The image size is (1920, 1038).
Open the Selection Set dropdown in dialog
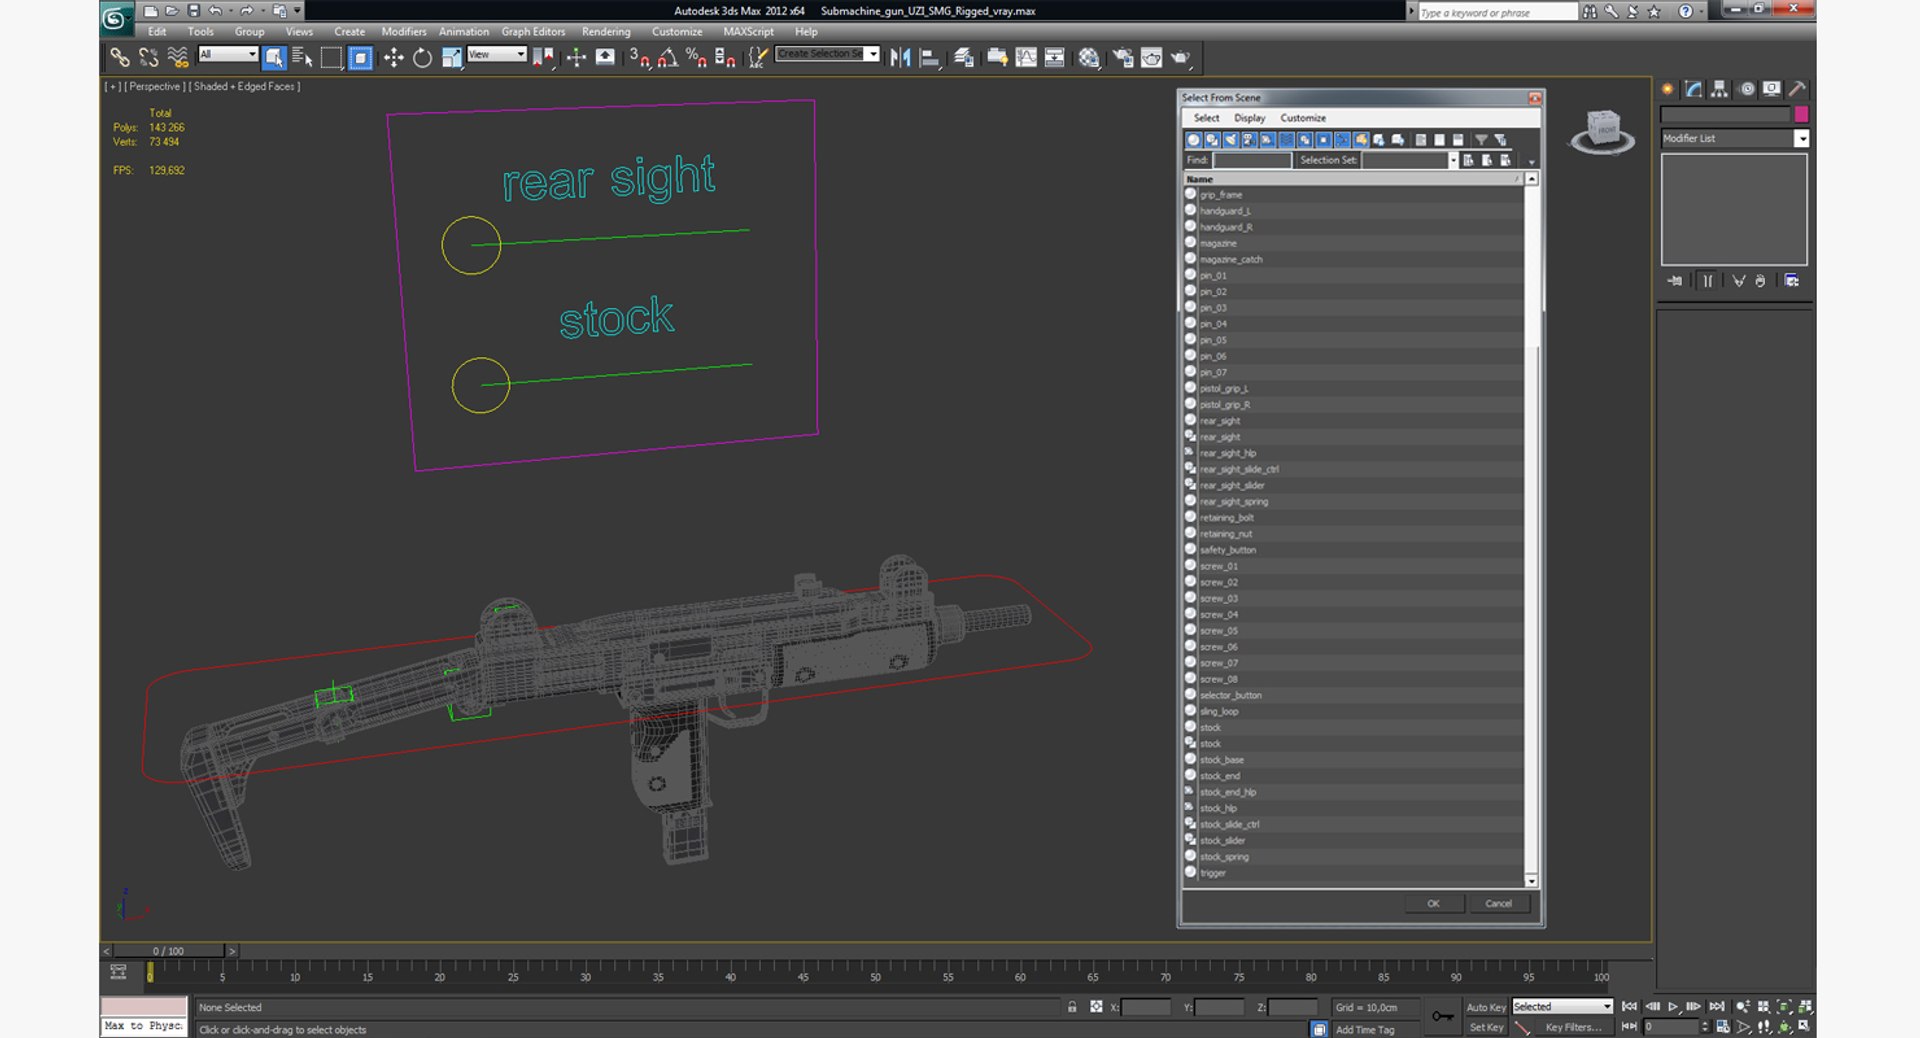(x=1453, y=160)
